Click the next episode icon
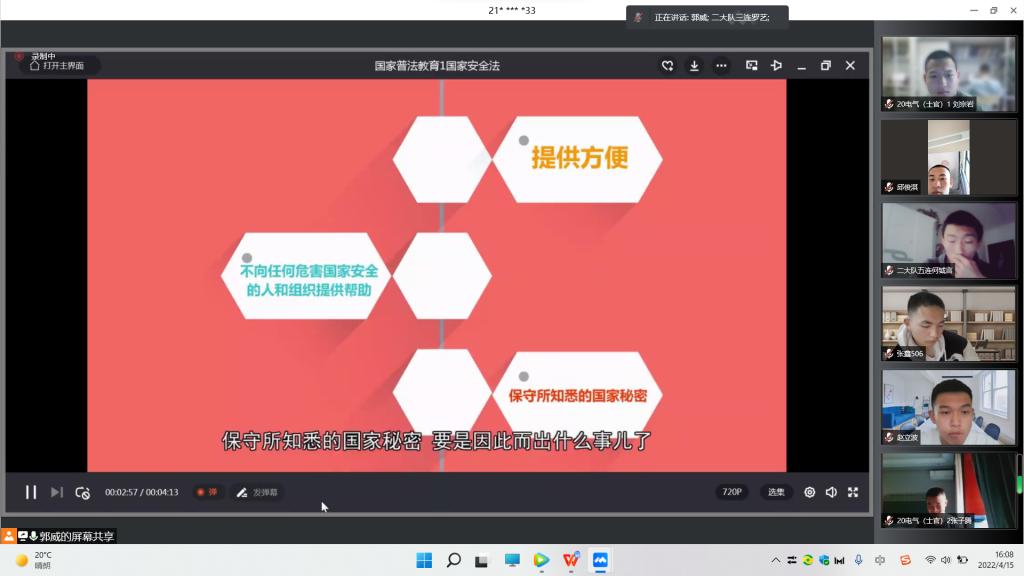This screenshot has height=576, width=1024. point(57,492)
